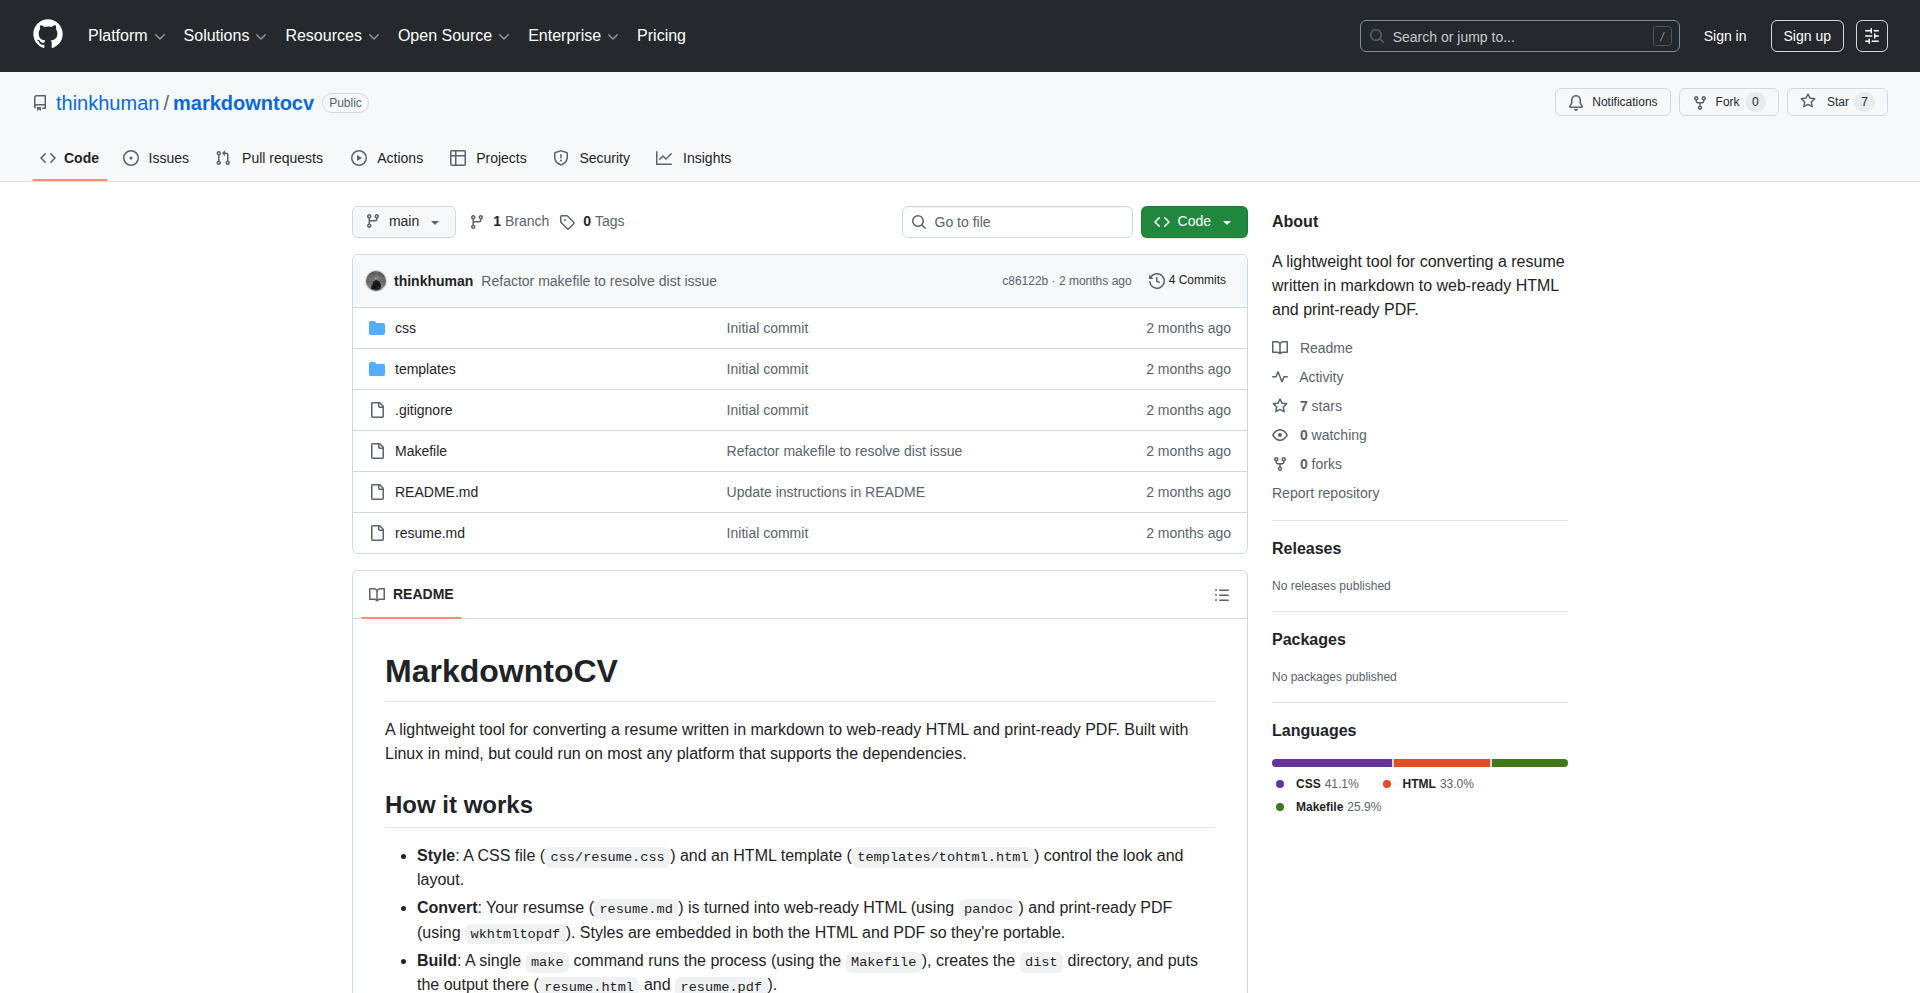Click the Fork repository icon

[1700, 102]
